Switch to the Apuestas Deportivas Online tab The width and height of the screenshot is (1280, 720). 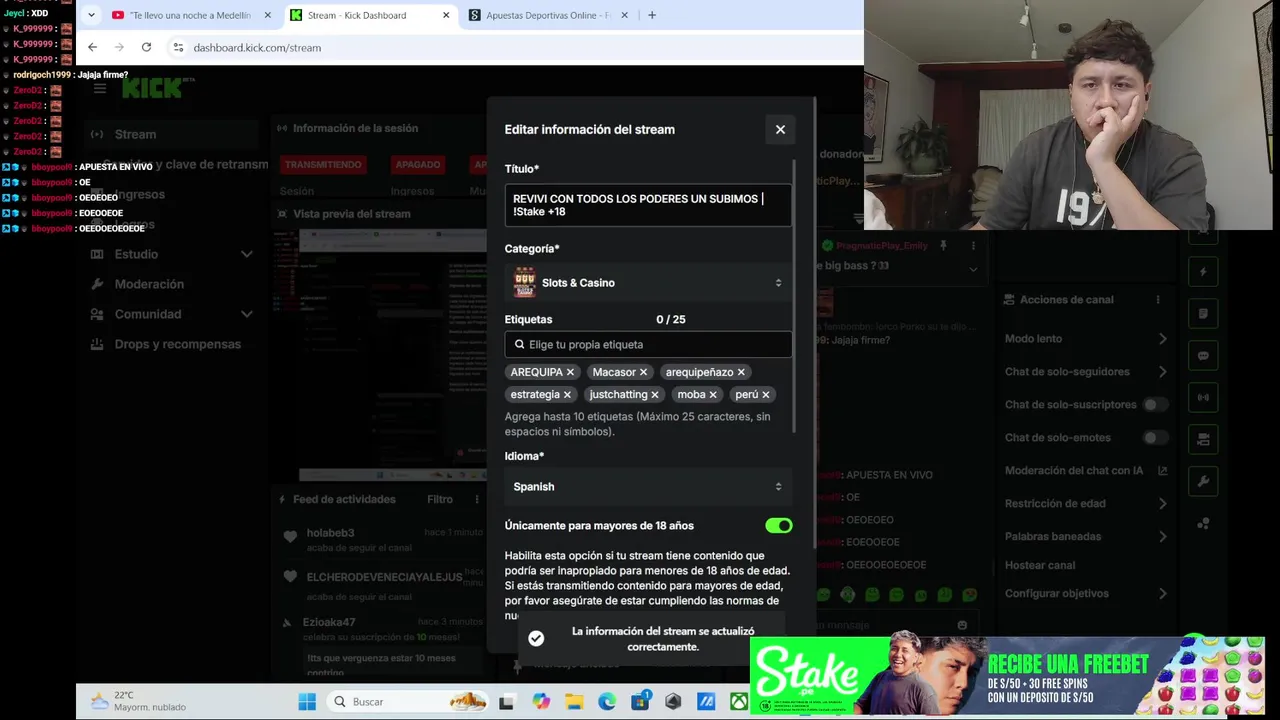click(x=548, y=15)
